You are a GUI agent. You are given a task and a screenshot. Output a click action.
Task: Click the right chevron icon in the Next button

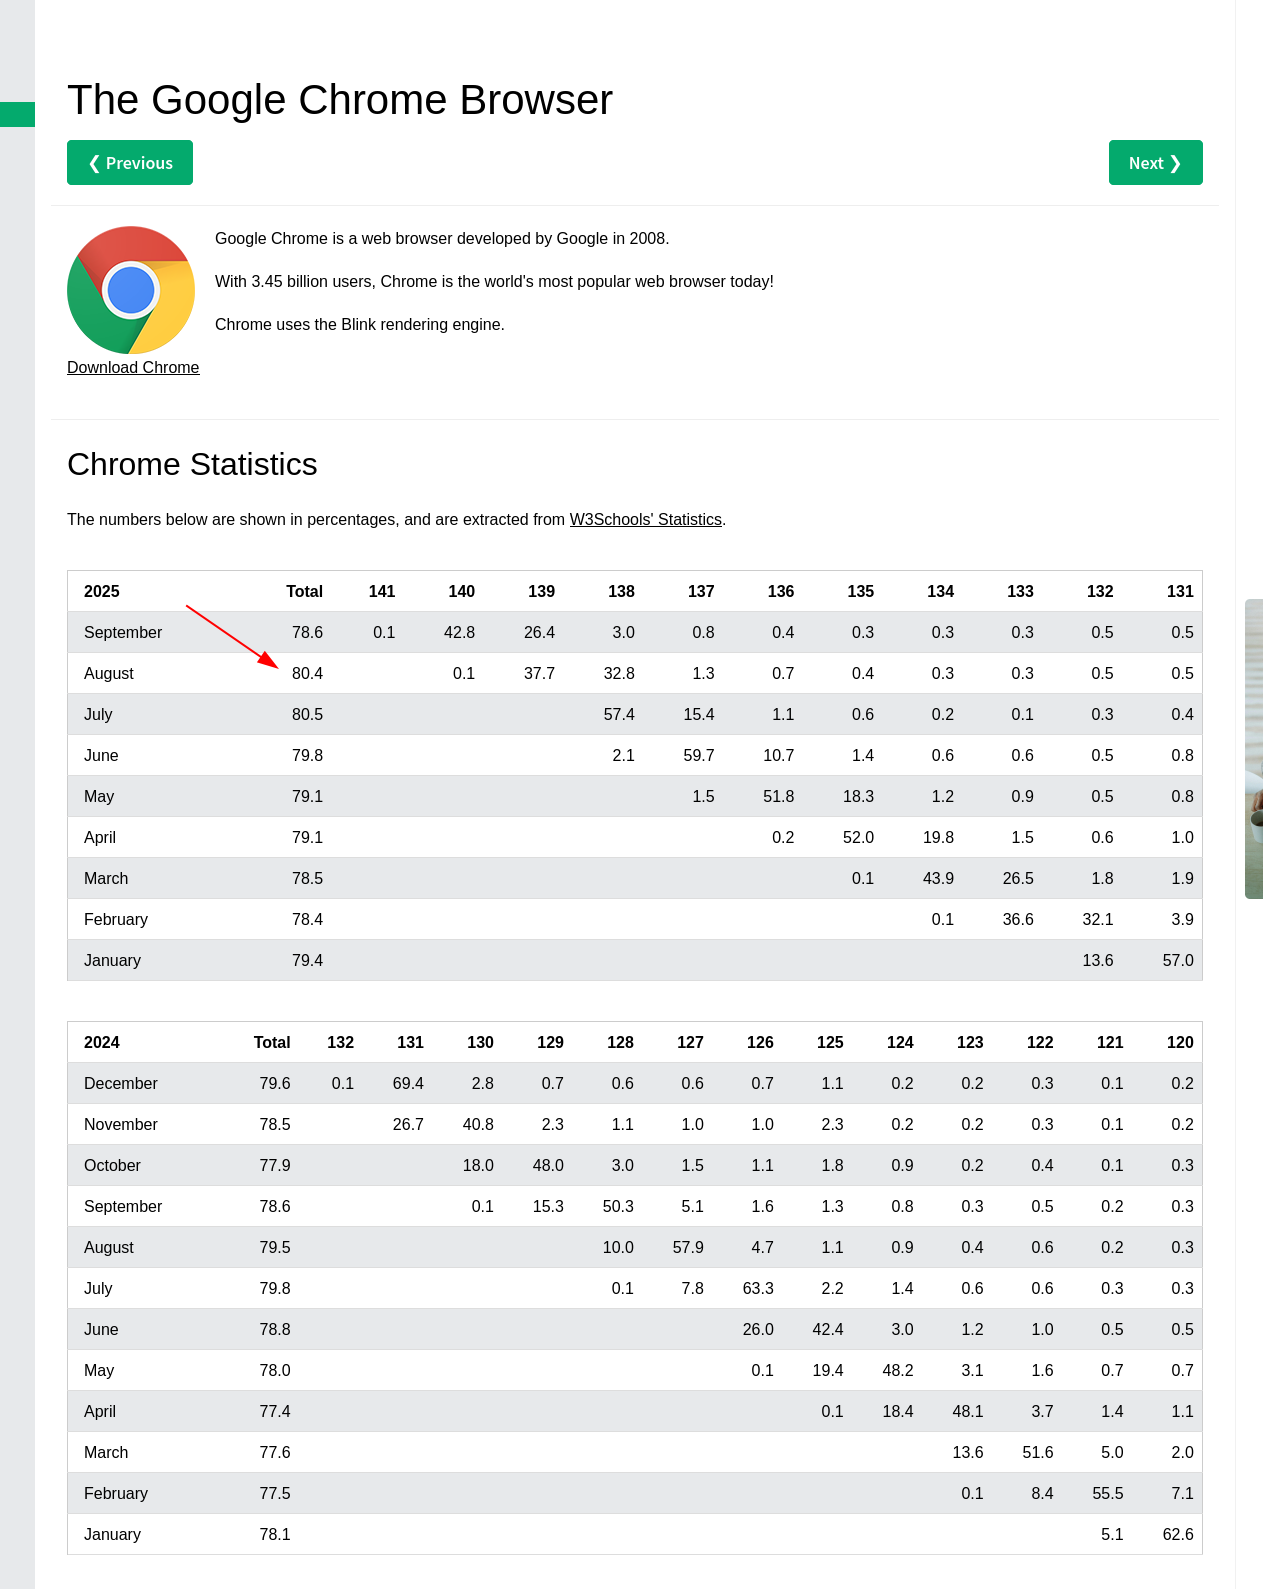pyautogui.click(x=1176, y=163)
